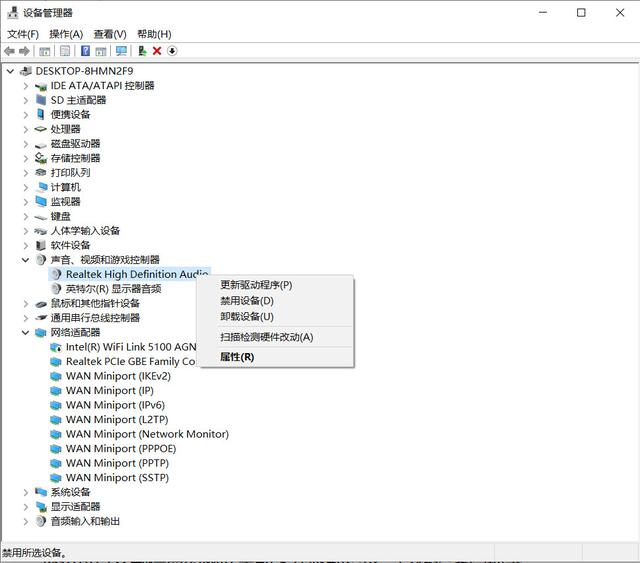The height and width of the screenshot is (563, 640).
Task: Choose 禁用设备(D) from the context menu
Action: 277,301
